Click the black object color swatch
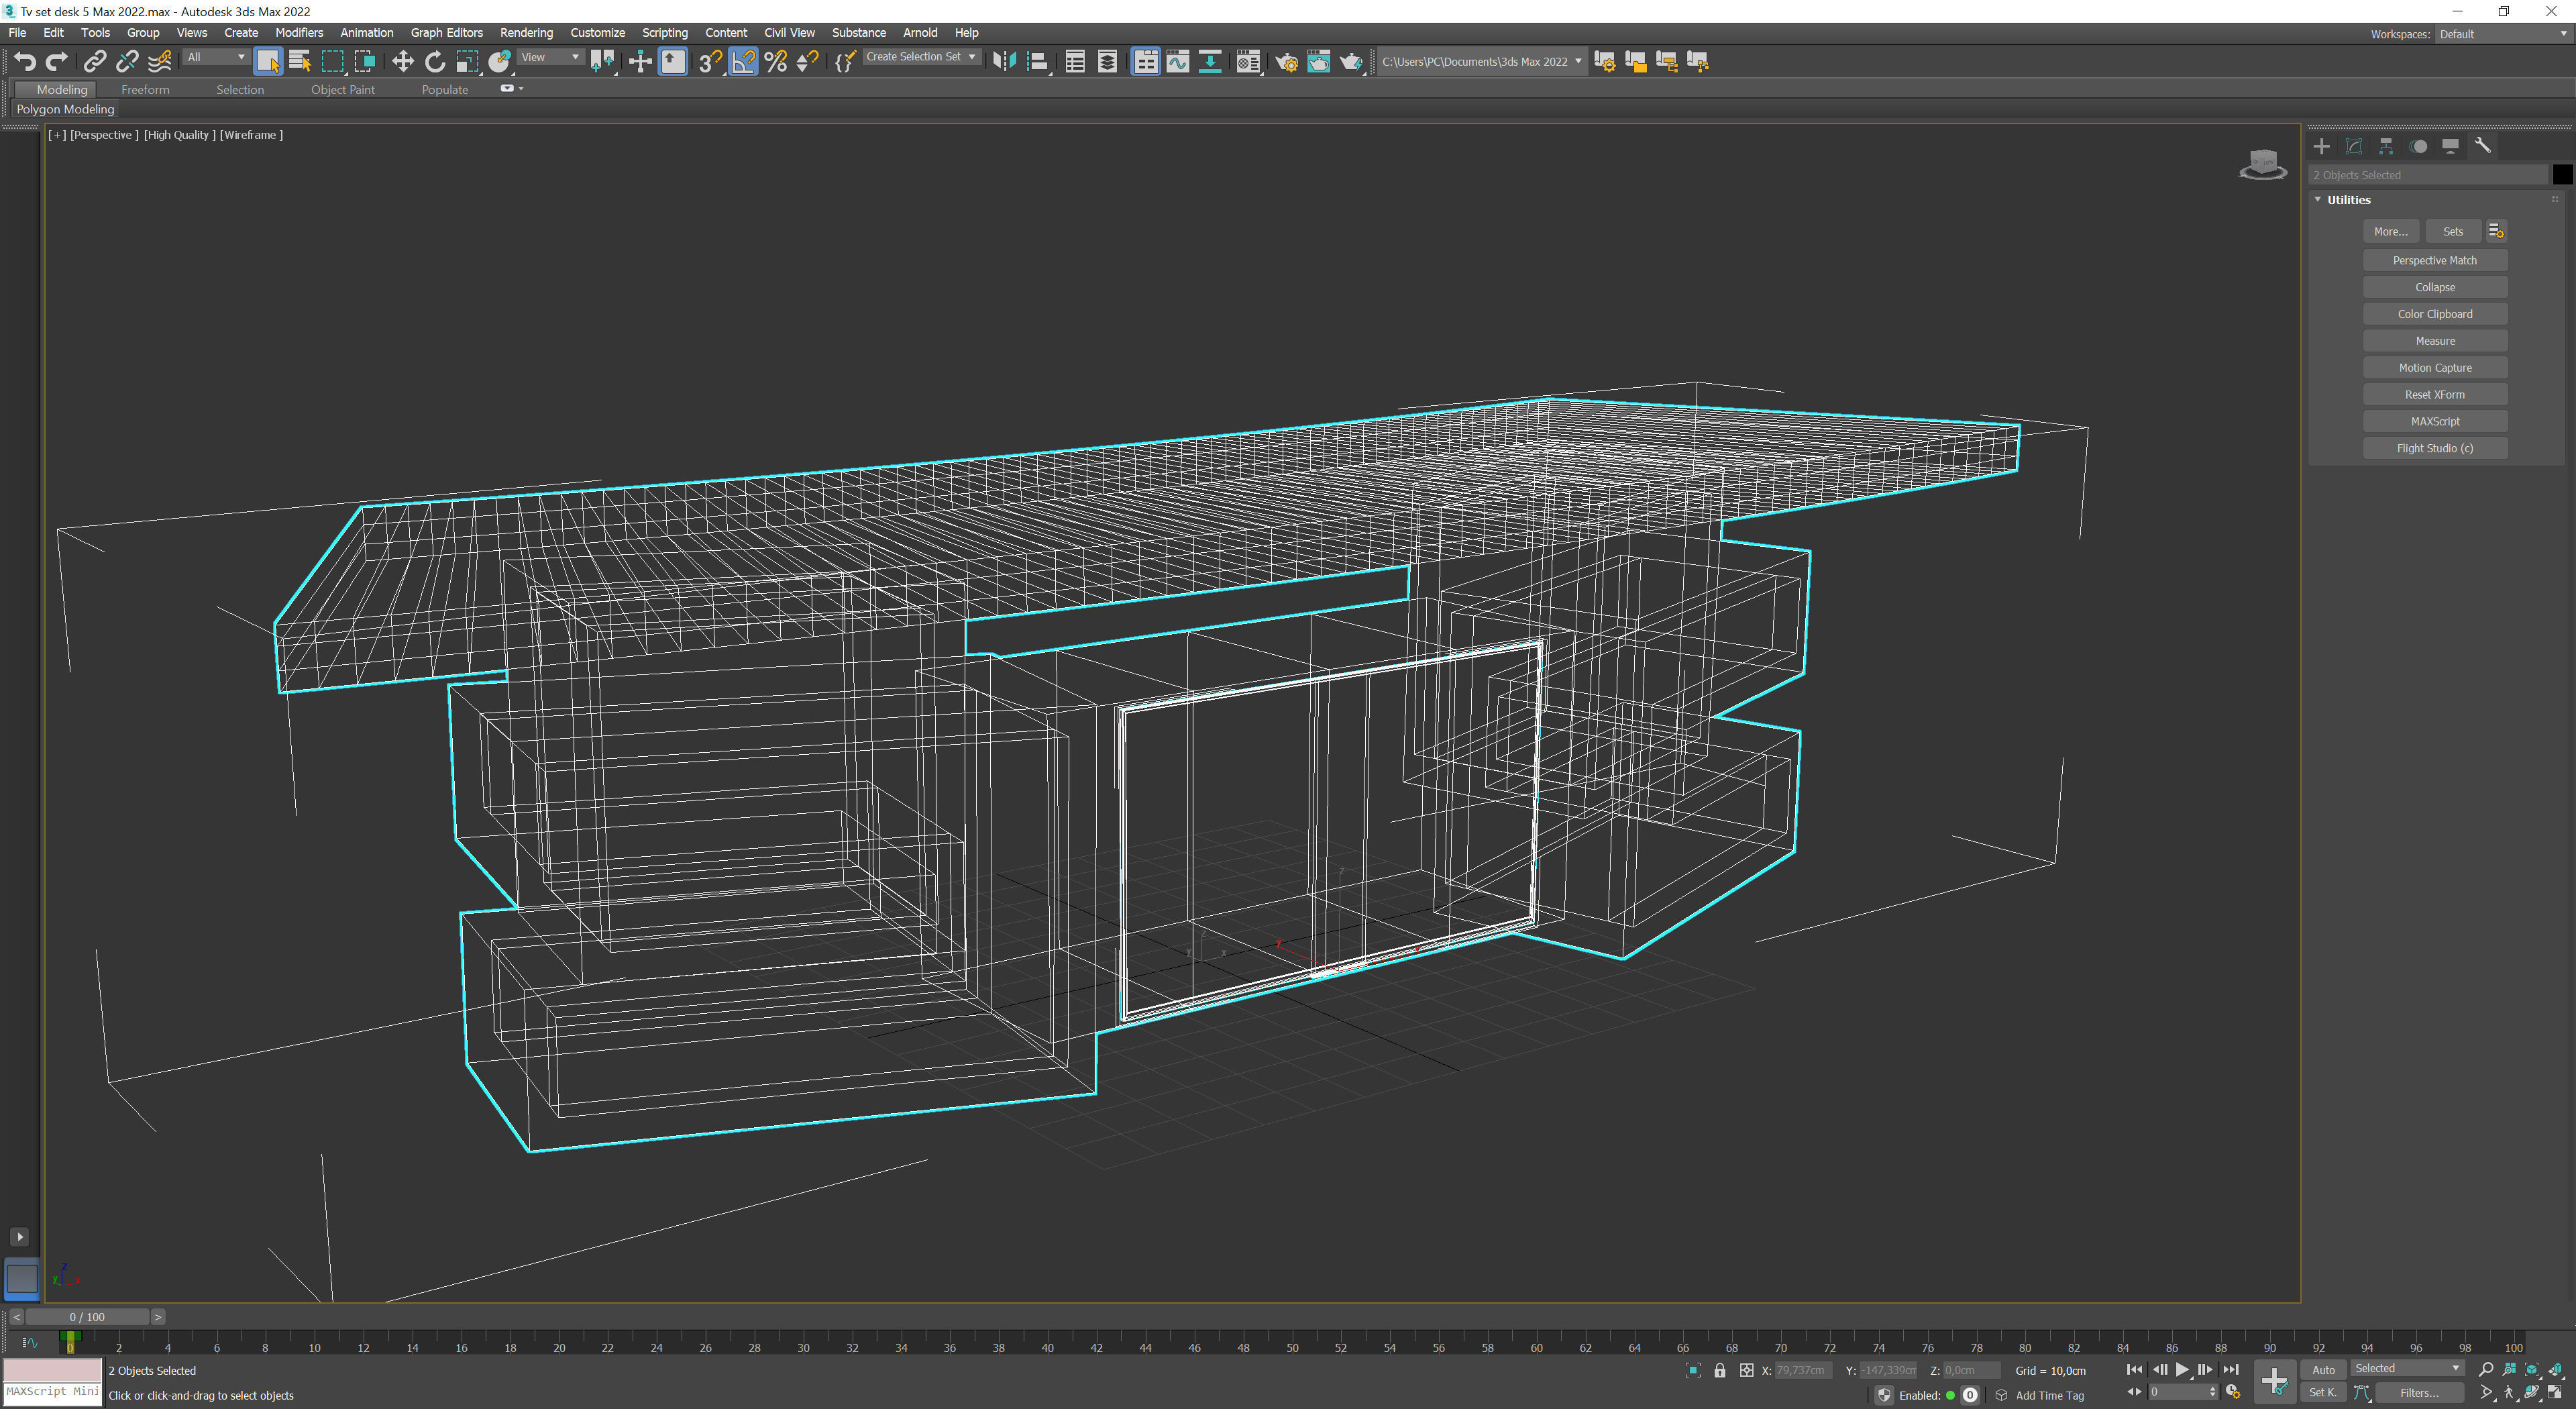Image resolution: width=2576 pixels, height=1409 pixels. pyautogui.click(x=2562, y=175)
